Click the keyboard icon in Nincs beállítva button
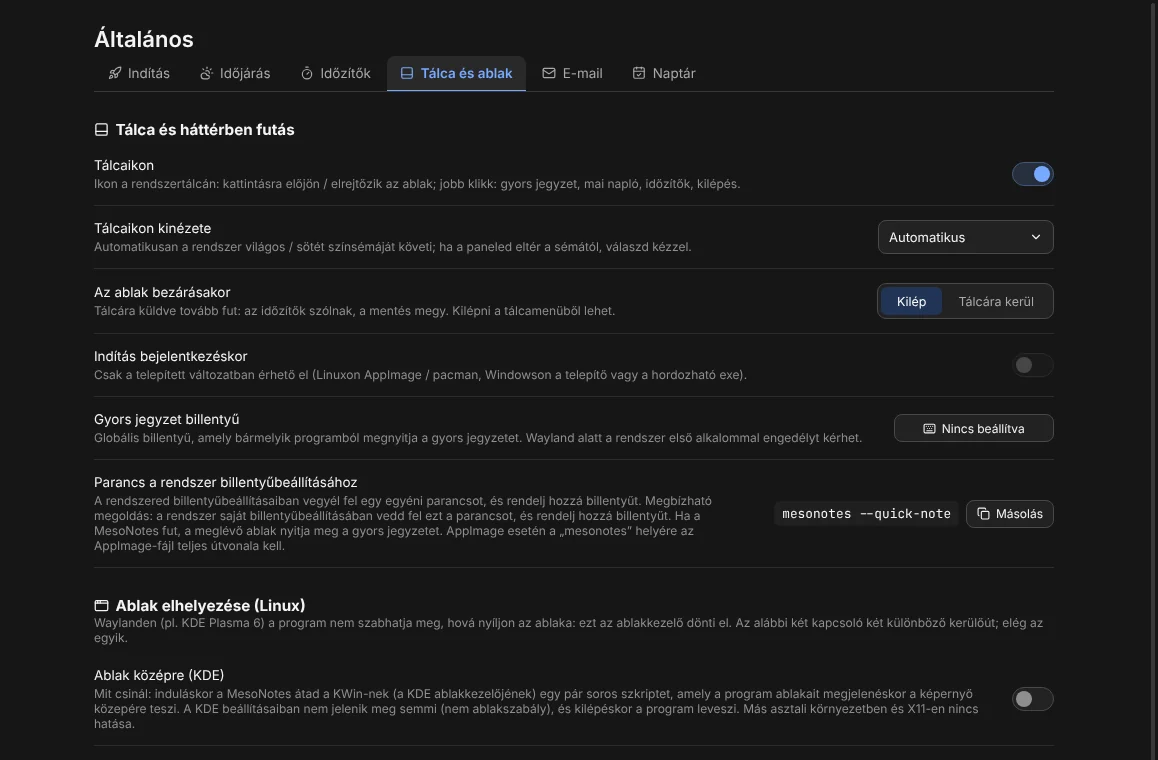Image resolution: width=1158 pixels, height=760 pixels. pos(929,428)
